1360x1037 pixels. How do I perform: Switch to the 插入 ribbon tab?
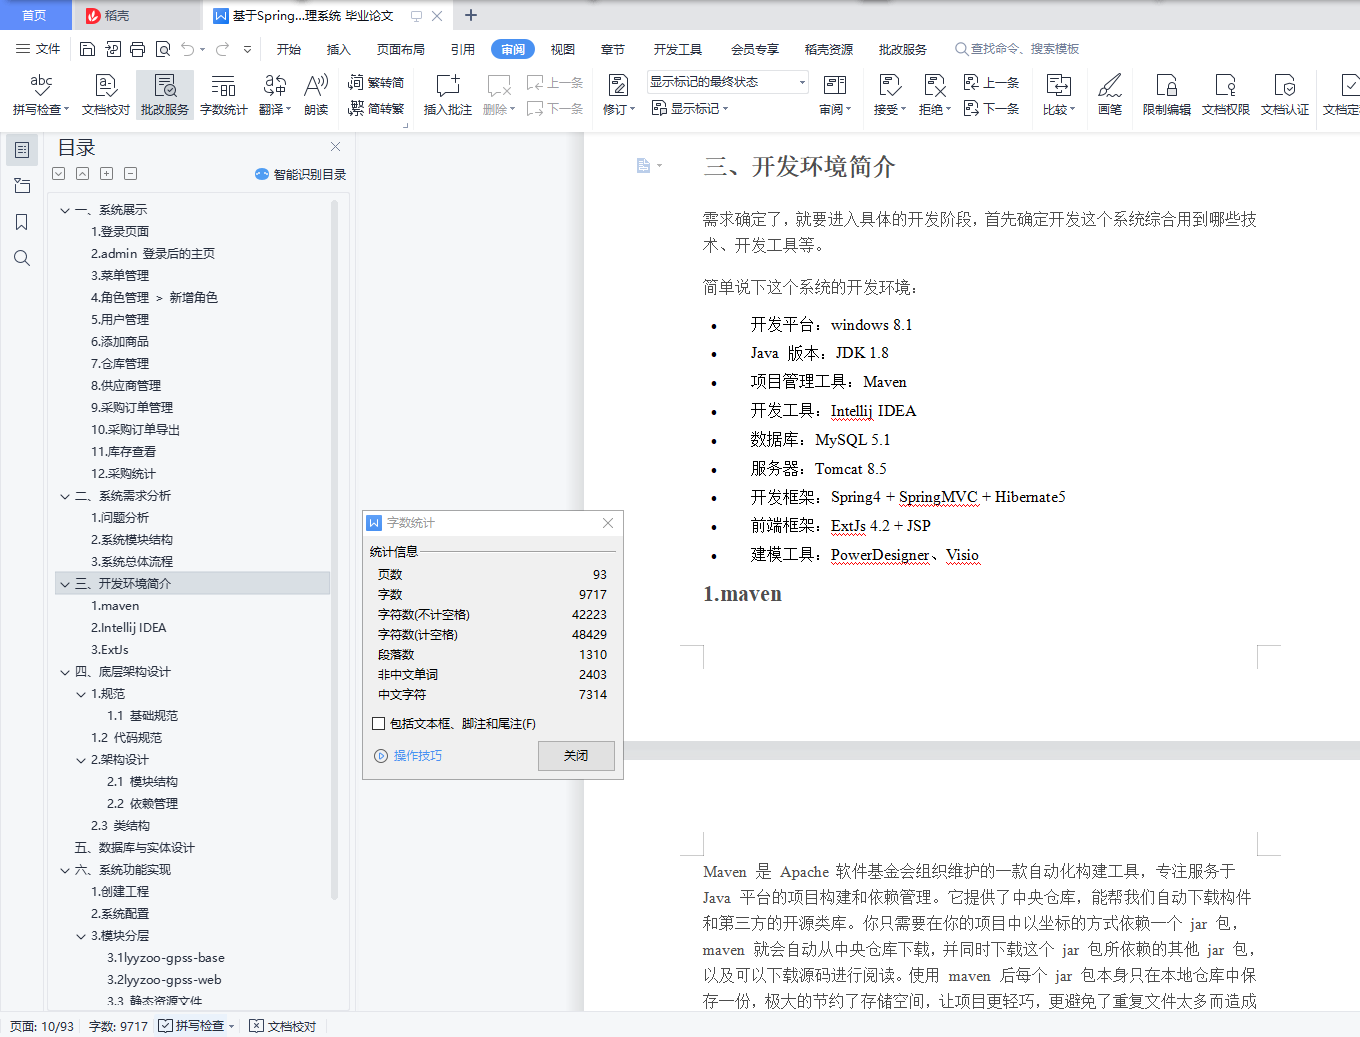point(339,49)
